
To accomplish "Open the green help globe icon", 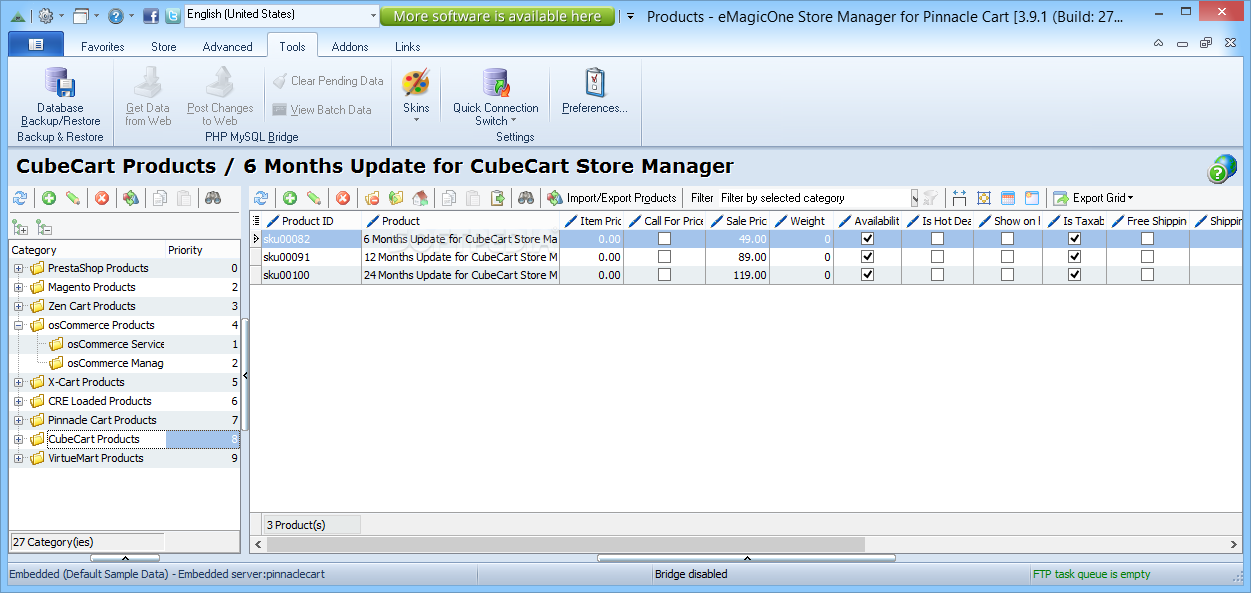I will (1222, 168).
